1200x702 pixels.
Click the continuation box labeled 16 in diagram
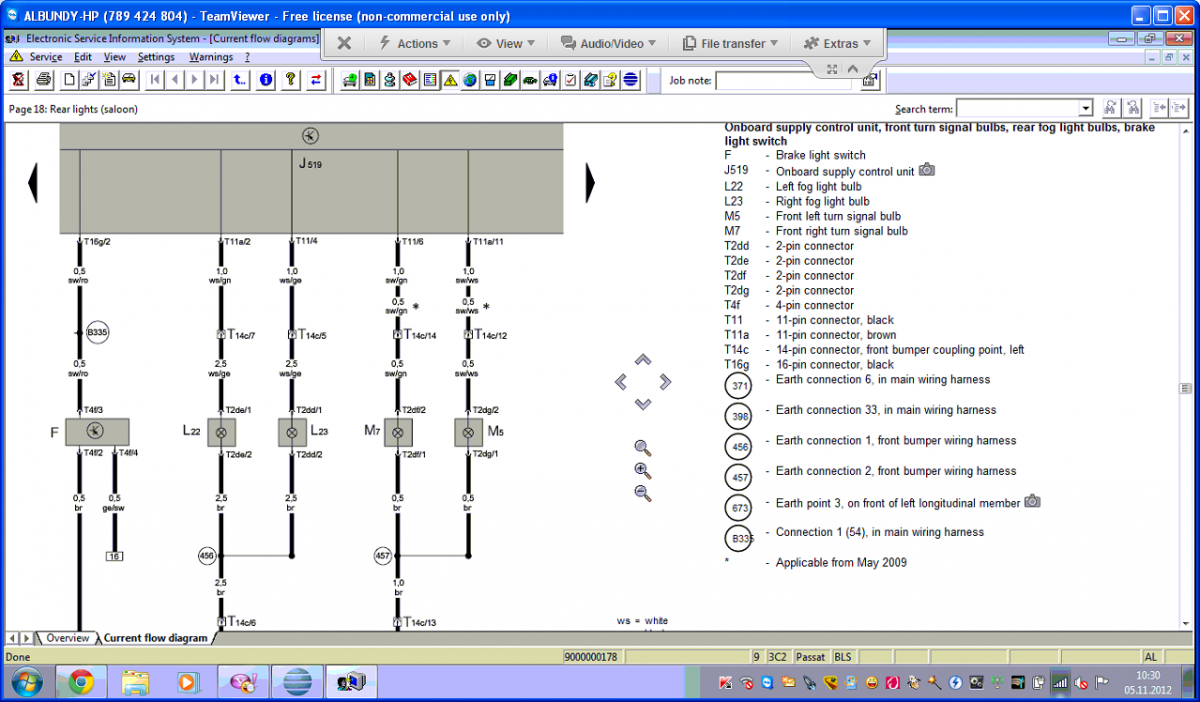pyautogui.click(x=114, y=556)
